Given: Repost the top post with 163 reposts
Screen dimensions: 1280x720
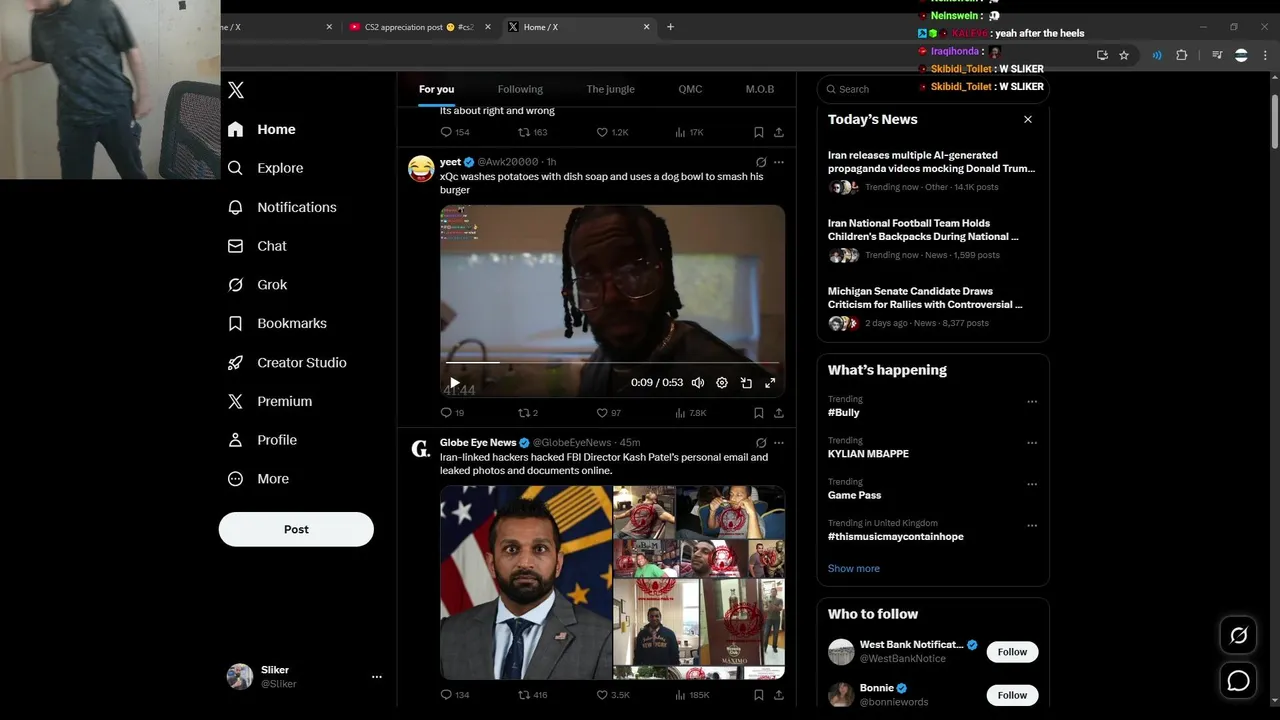Looking at the screenshot, I should pyautogui.click(x=532, y=132).
